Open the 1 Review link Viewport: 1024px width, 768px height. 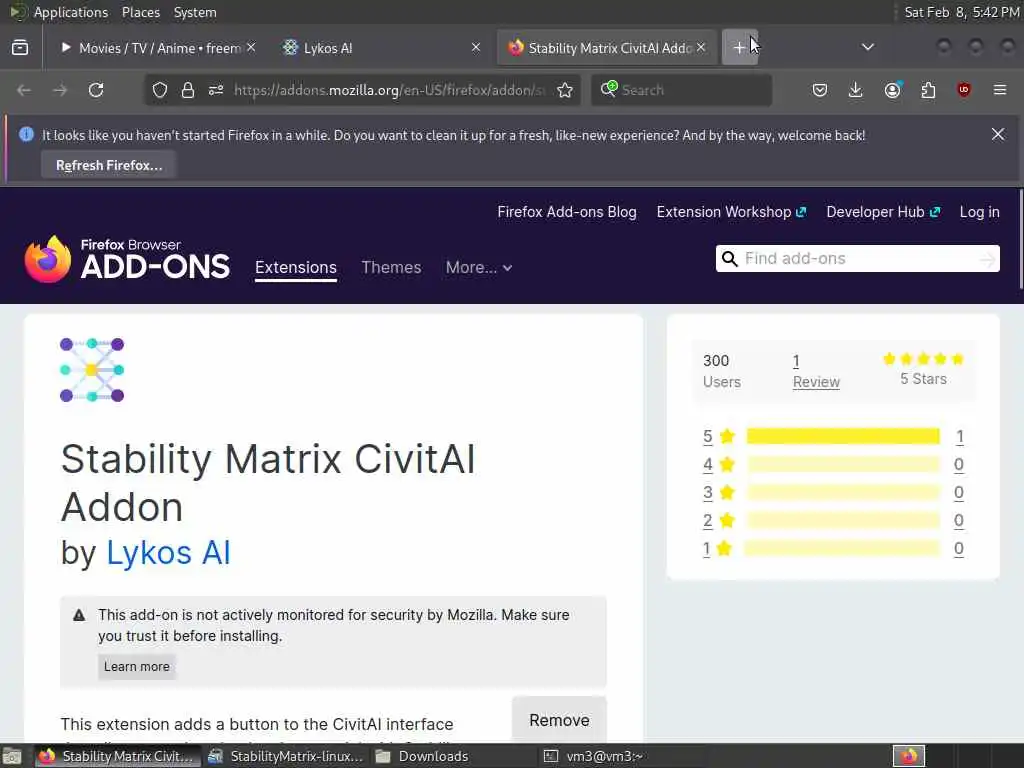[x=816, y=371]
